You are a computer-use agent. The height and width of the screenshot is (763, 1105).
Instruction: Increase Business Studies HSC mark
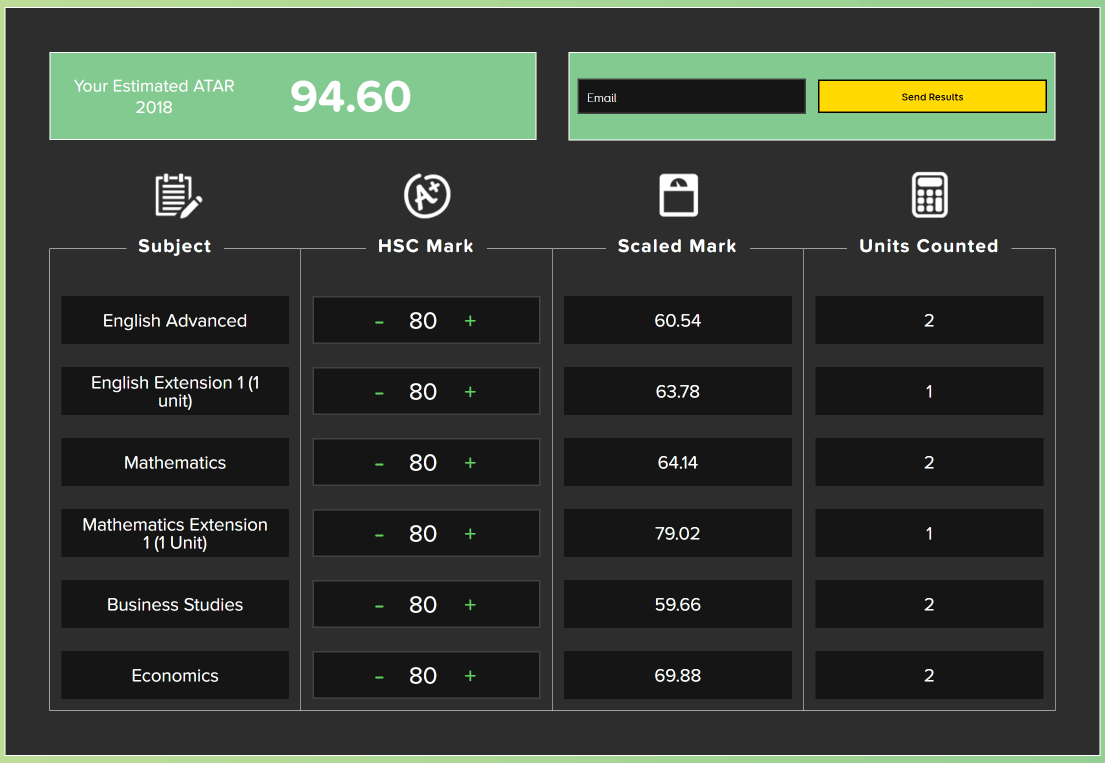point(470,605)
